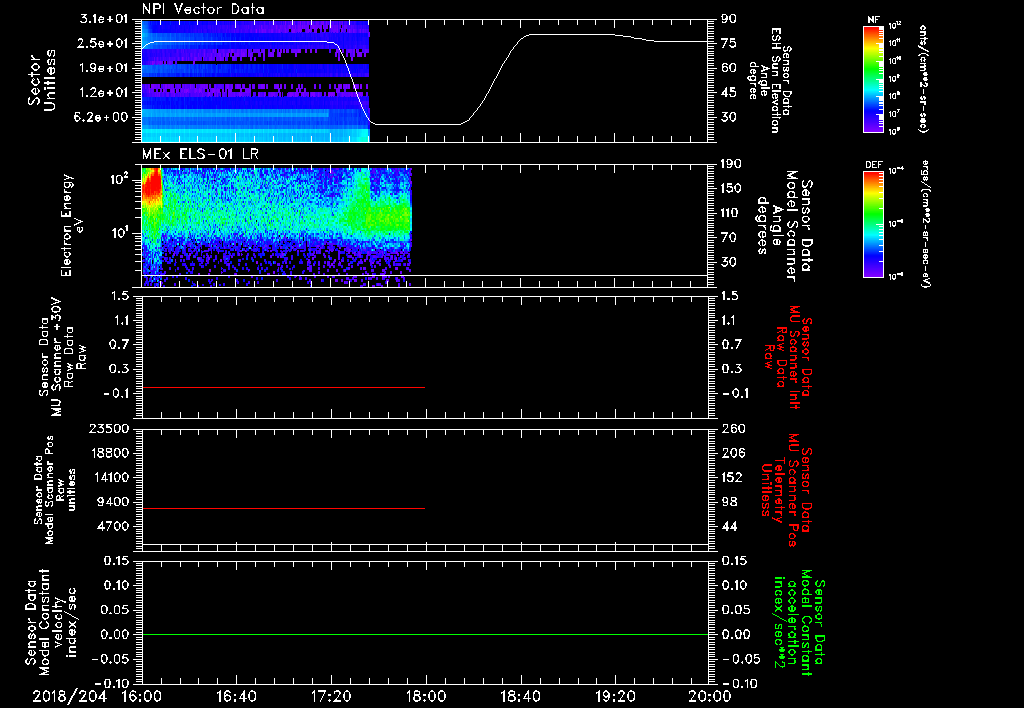This screenshot has height=708, width=1024.
Task: Click the "MEx ELS-01 LR" panel title
Action: tap(200, 155)
